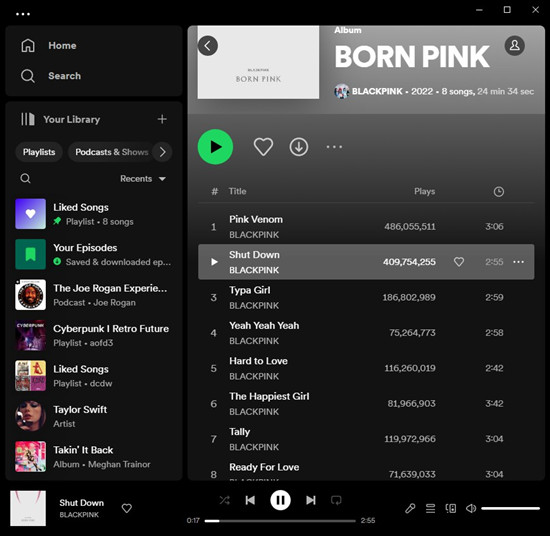Viewport: 550px width, 536px height.
Task: Skip to previous track
Action: [x=250, y=500]
